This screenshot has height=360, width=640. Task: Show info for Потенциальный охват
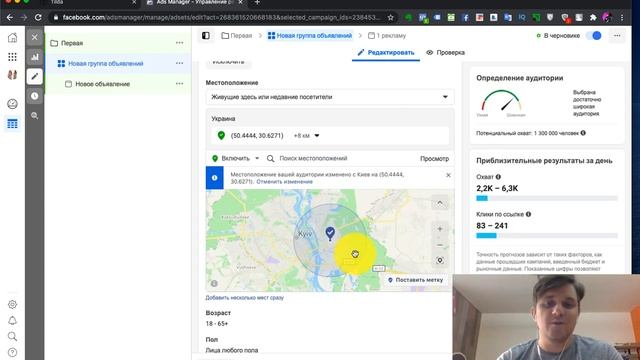coord(583,133)
